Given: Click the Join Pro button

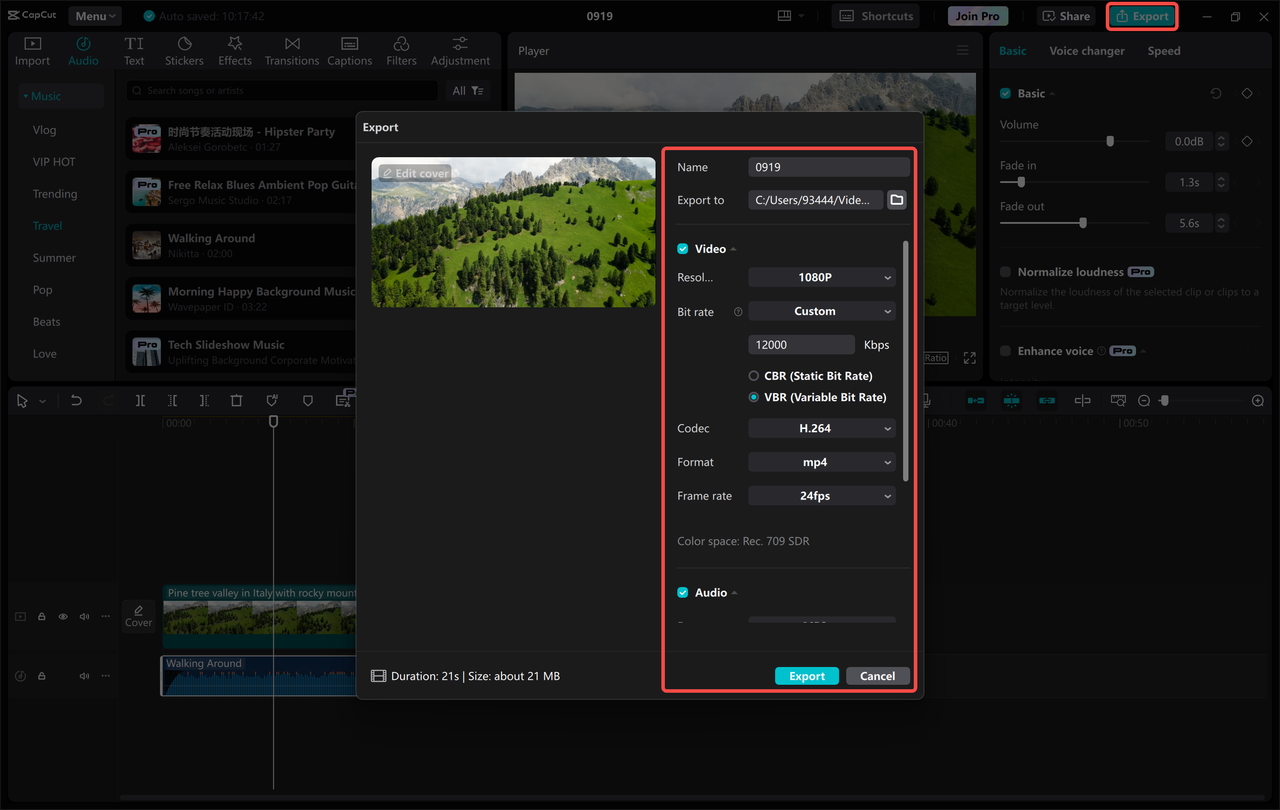Looking at the screenshot, I should tap(977, 16).
